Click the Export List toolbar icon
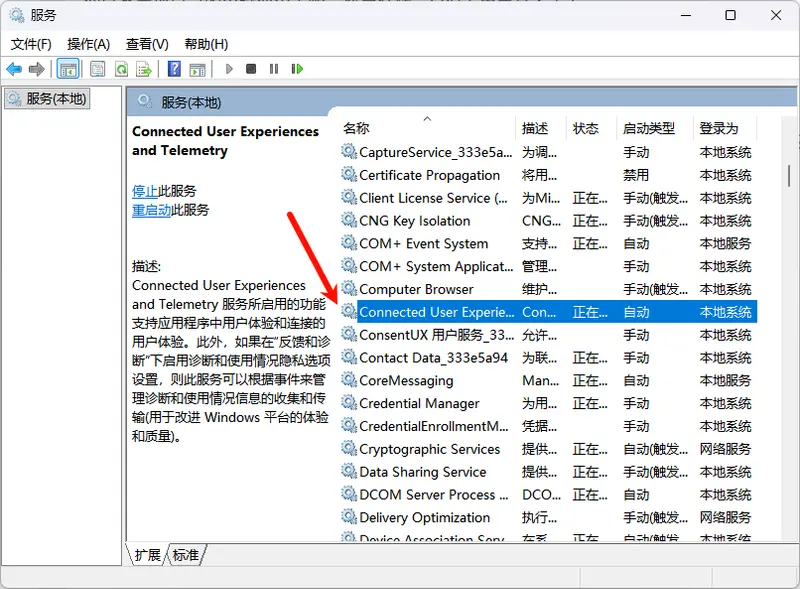800x589 pixels. 144,69
